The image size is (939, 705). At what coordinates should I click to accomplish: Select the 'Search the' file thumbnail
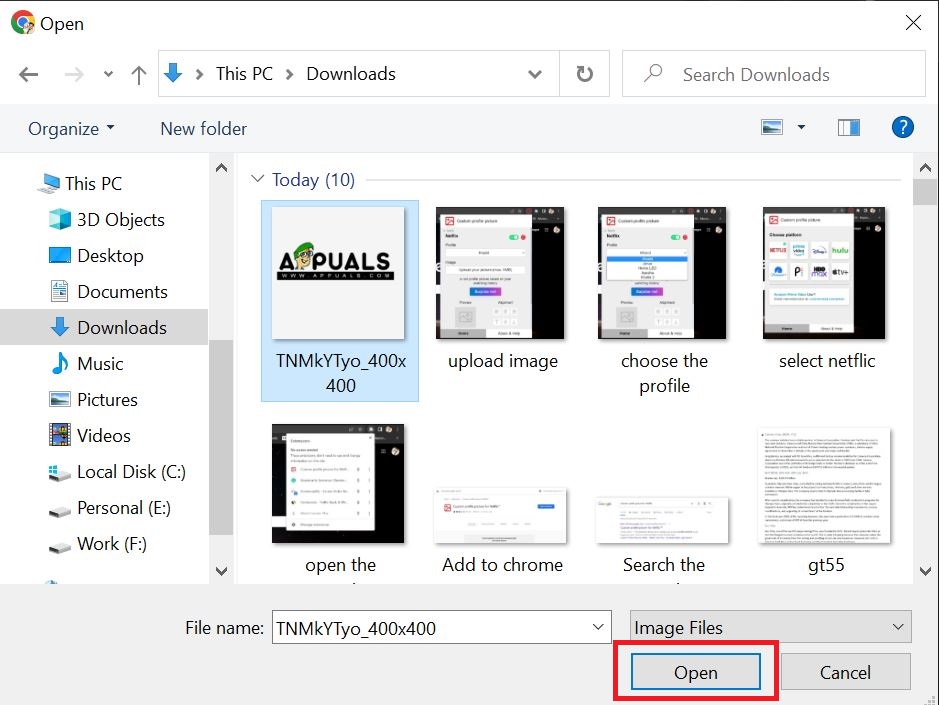pos(662,520)
